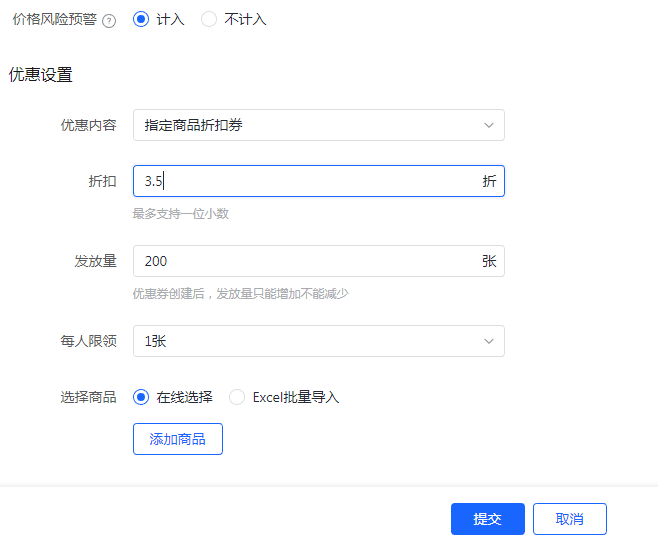Screen dimensions: 658x546
Task: Click the 选择商品 field label
Action: (88, 397)
